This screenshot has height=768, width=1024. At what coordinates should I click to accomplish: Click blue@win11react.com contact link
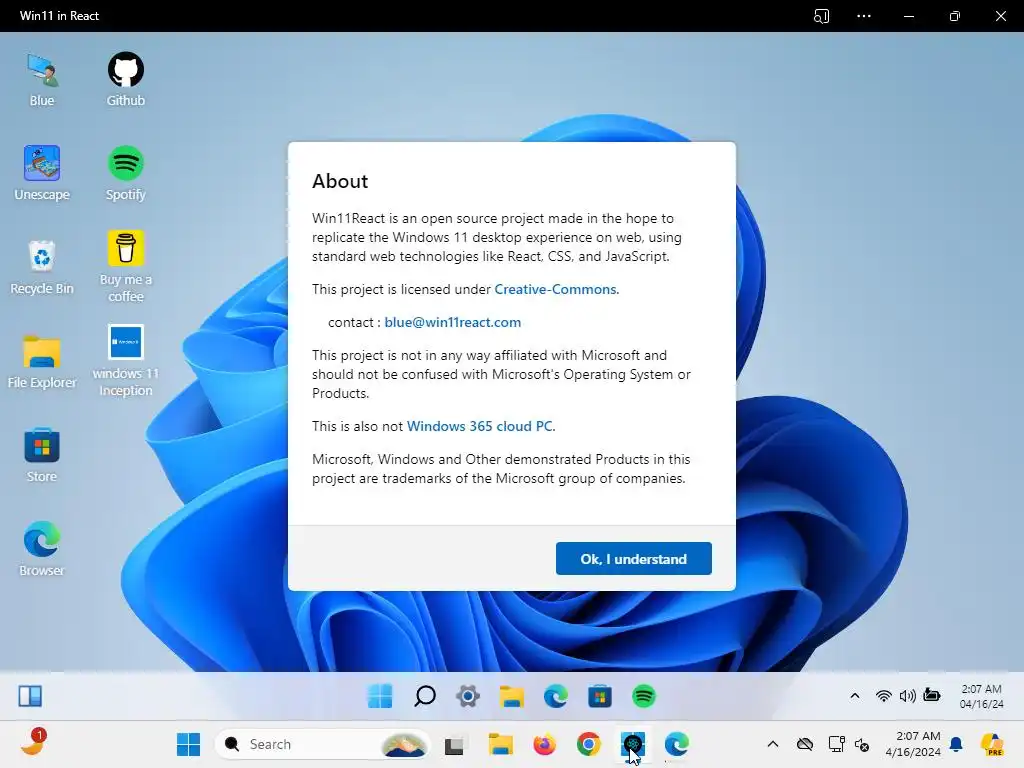(x=453, y=322)
